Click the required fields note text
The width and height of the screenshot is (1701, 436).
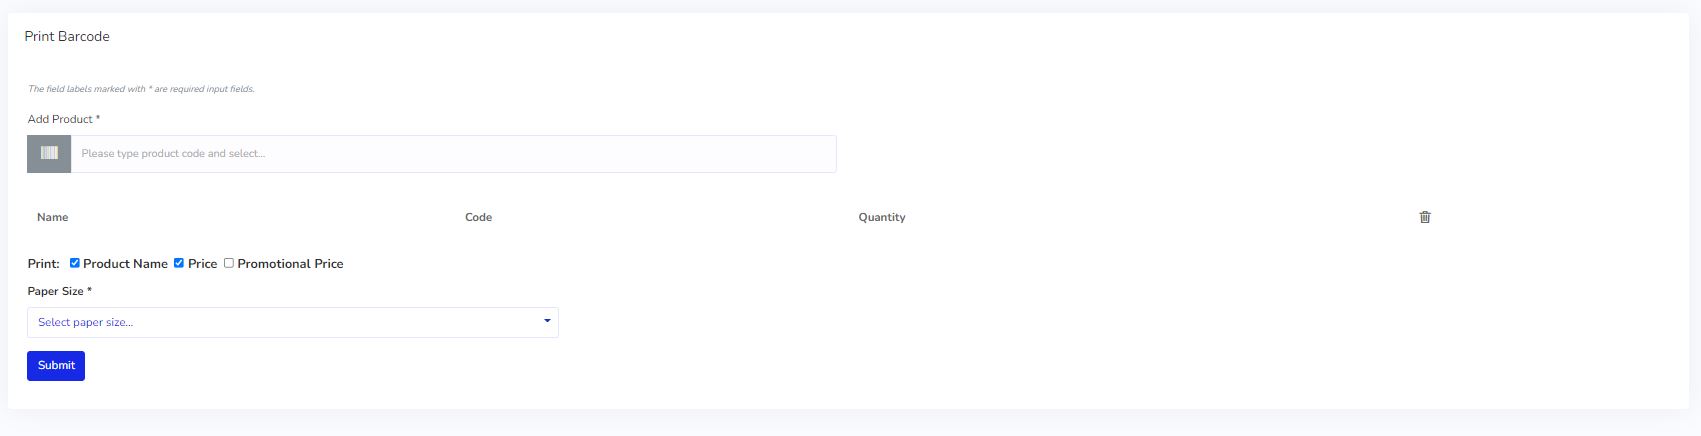(x=141, y=89)
